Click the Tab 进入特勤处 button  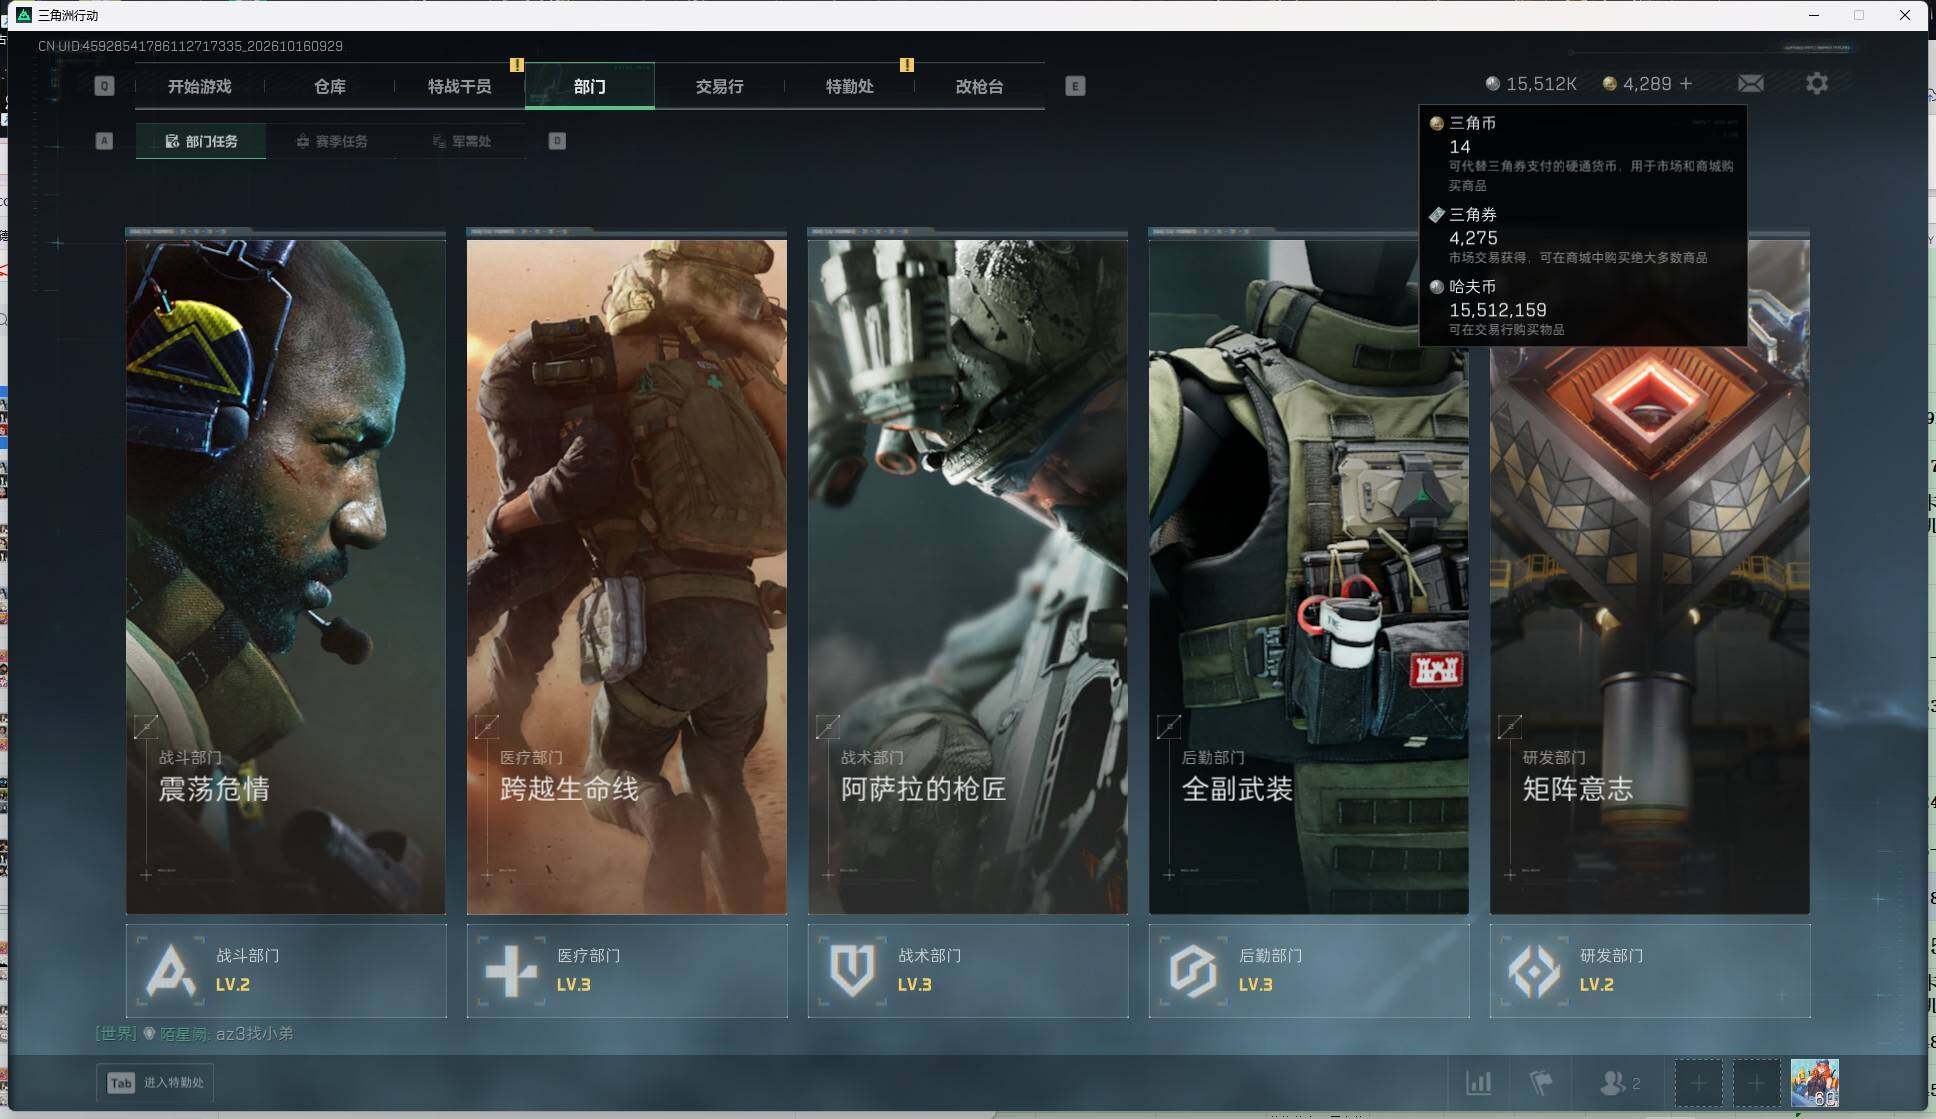156,1083
